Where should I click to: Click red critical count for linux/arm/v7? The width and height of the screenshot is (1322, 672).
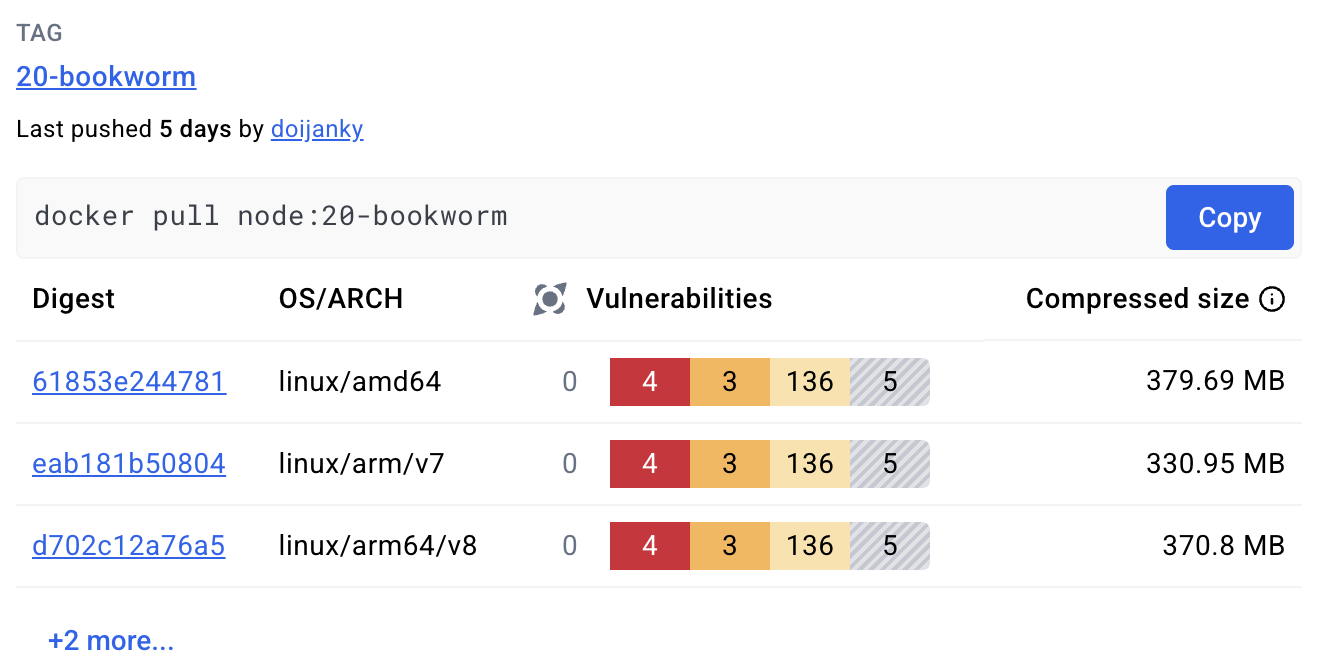tap(650, 464)
